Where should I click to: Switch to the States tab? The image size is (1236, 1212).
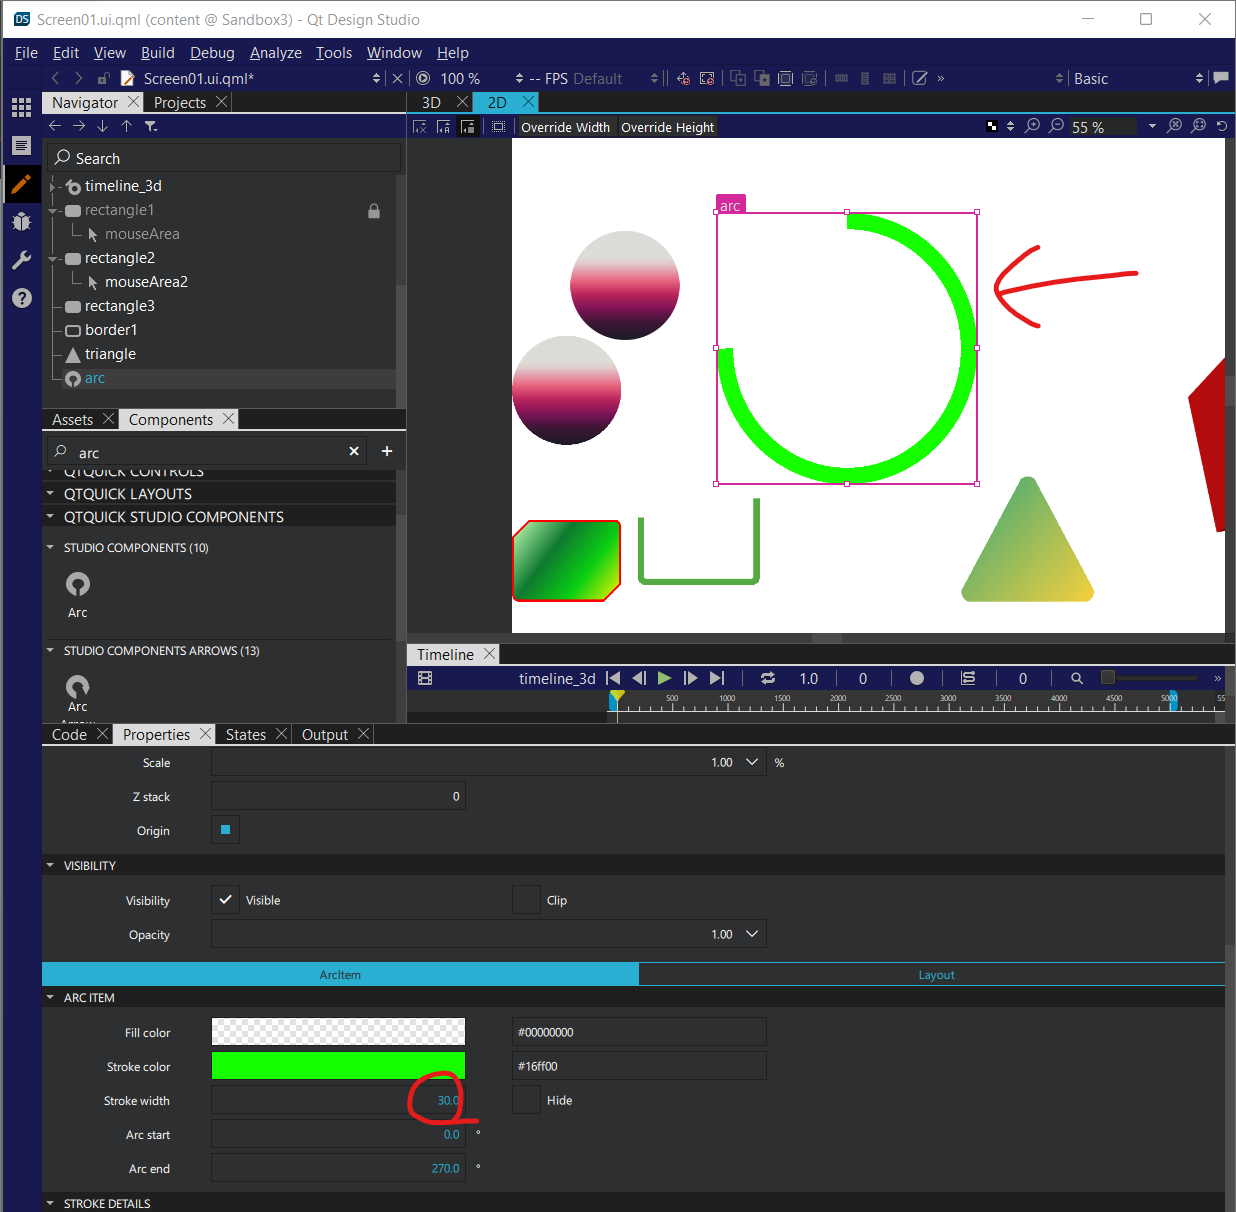point(245,734)
